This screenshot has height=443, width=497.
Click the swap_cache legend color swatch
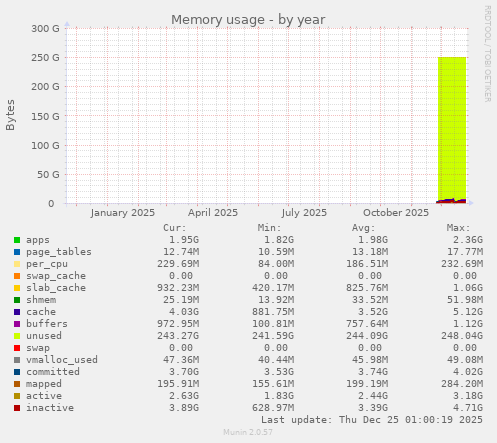point(17,276)
